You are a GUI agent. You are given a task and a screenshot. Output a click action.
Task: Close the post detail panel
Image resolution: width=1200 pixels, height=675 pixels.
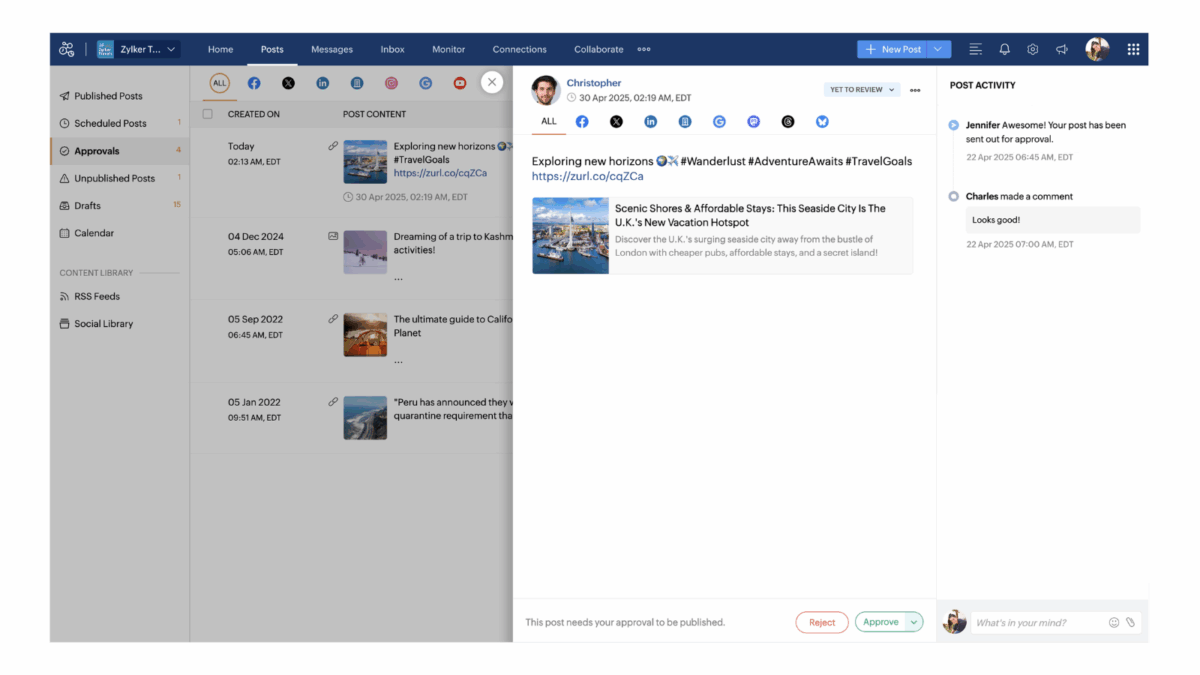pos(491,82)
